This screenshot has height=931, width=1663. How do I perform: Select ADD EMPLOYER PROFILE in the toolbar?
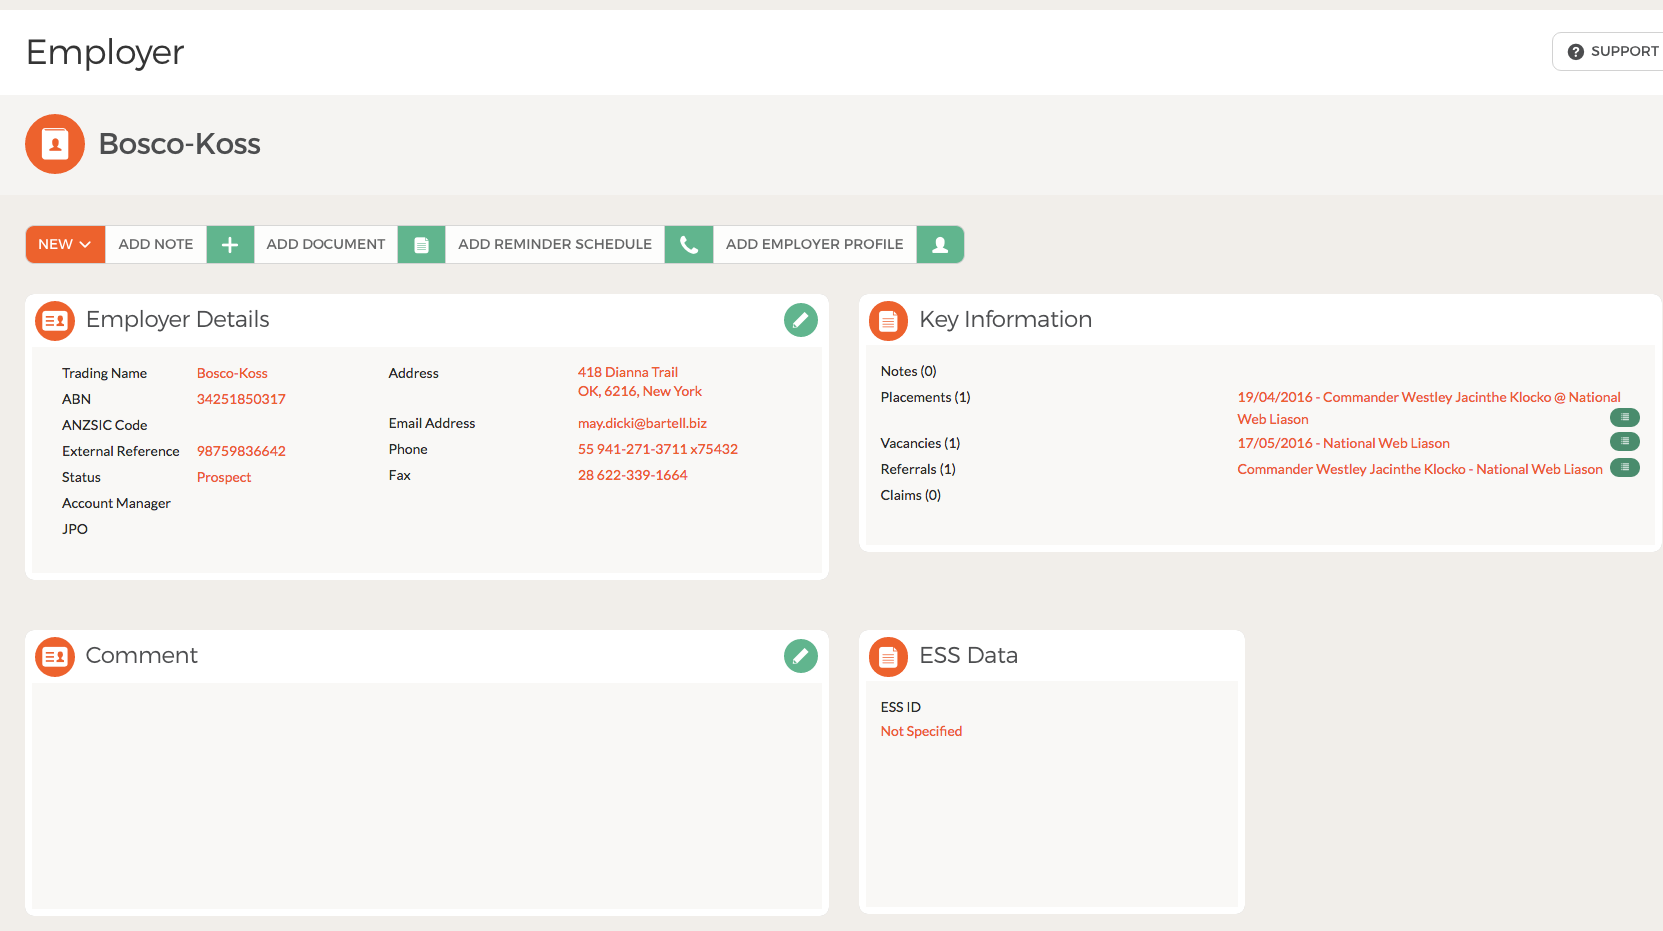coord(814,245)
